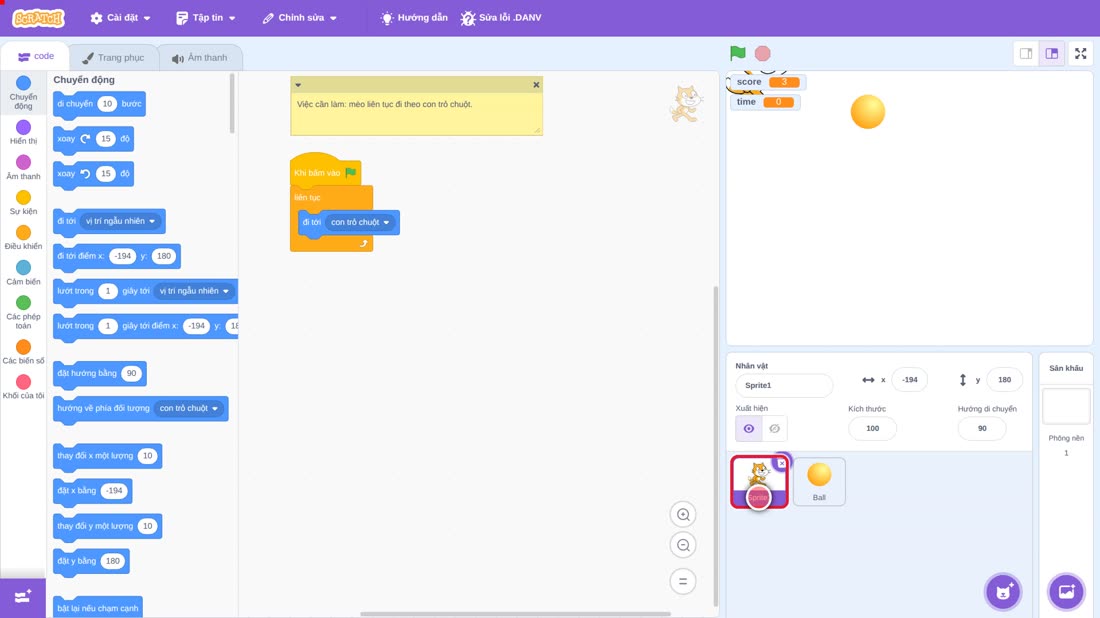
Task: Open the Cài đặt menu
Action: click(x=121, y=18)
